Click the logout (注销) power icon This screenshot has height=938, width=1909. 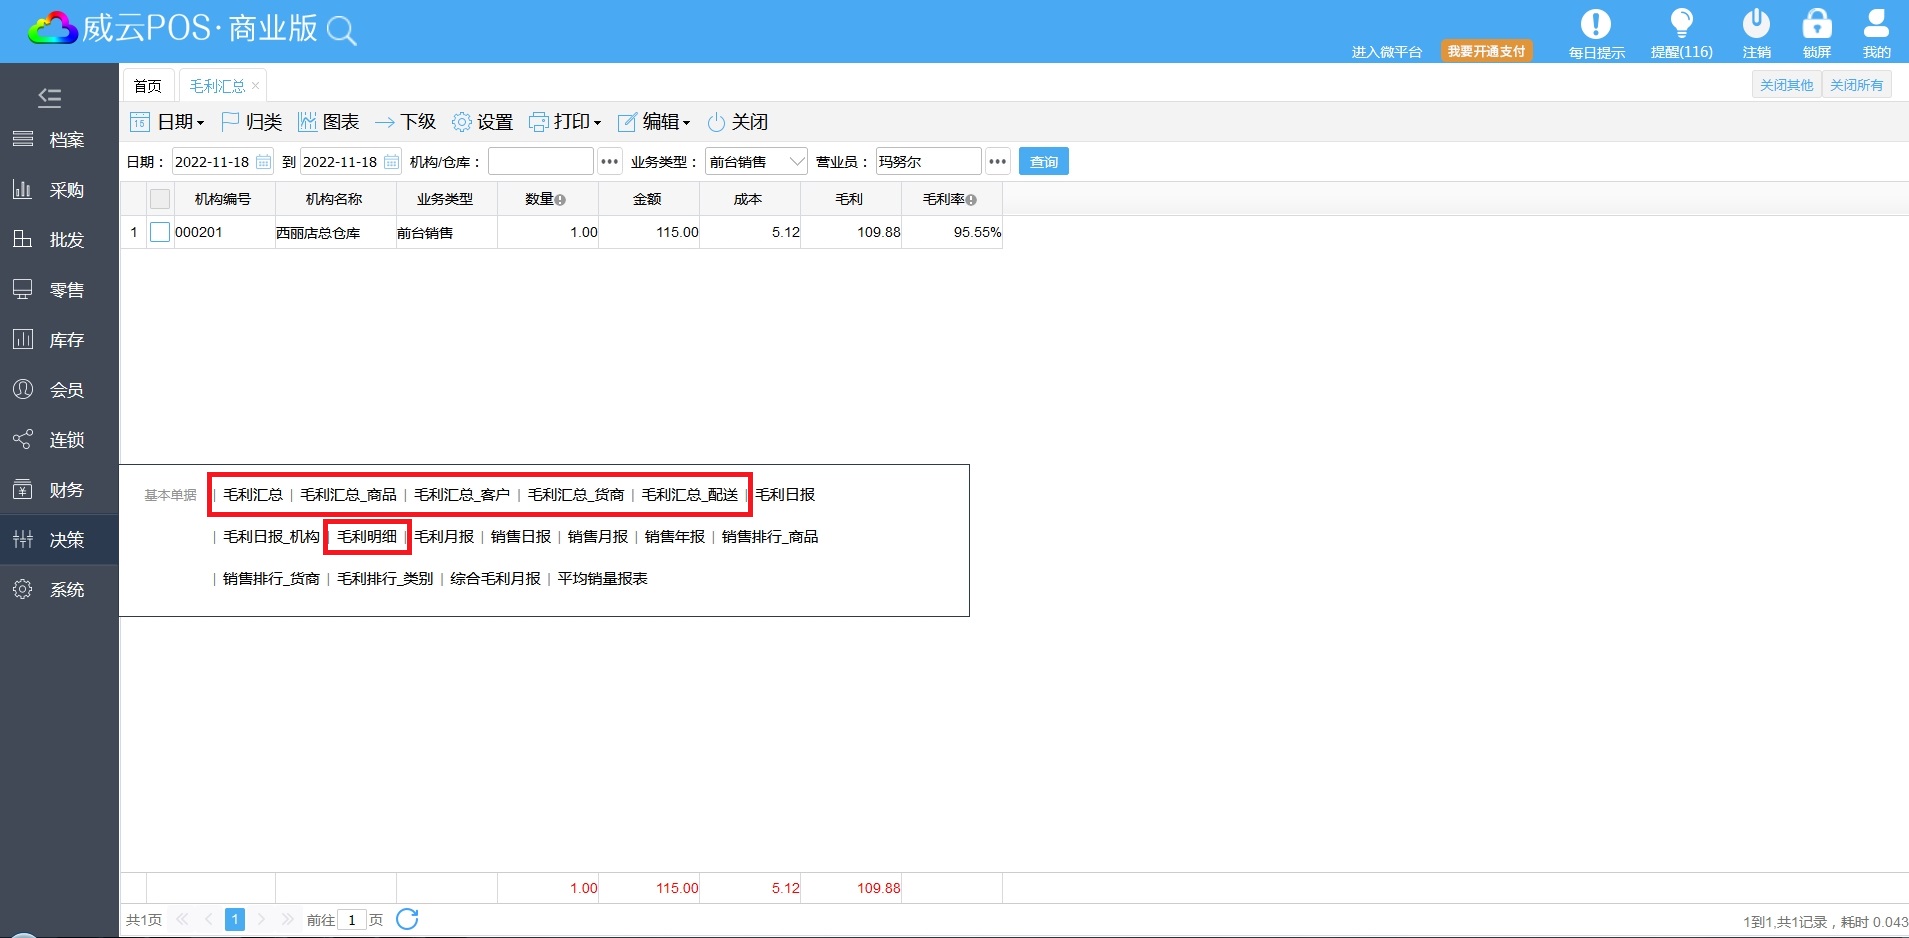(x=1756, y=24)
